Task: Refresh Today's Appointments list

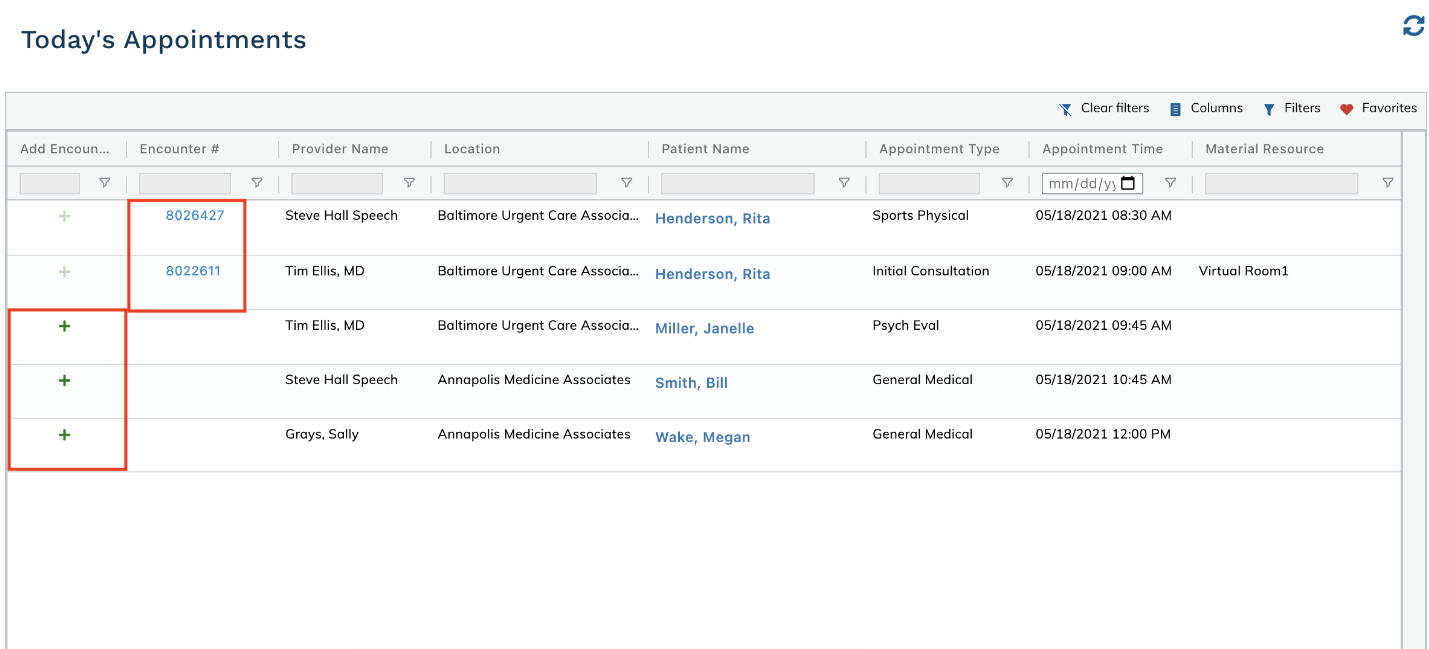Action: (x=1413, y=26)
